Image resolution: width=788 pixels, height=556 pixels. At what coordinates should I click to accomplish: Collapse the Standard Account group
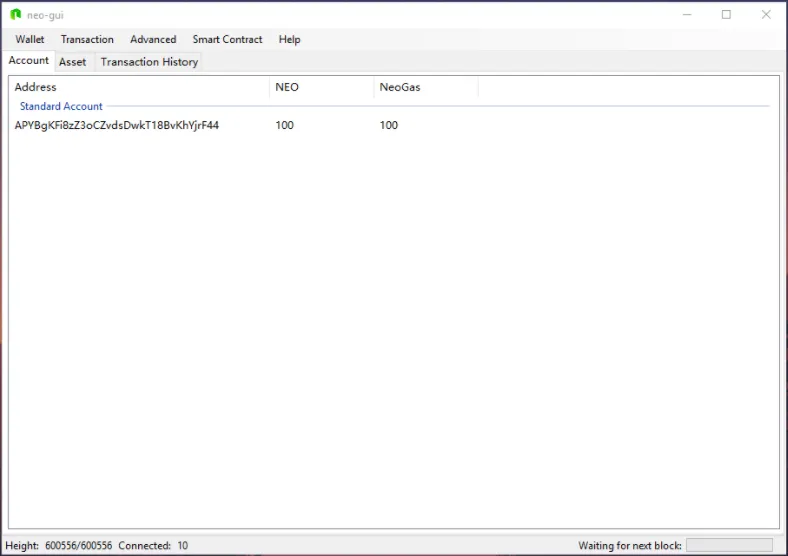coord(61,106)
